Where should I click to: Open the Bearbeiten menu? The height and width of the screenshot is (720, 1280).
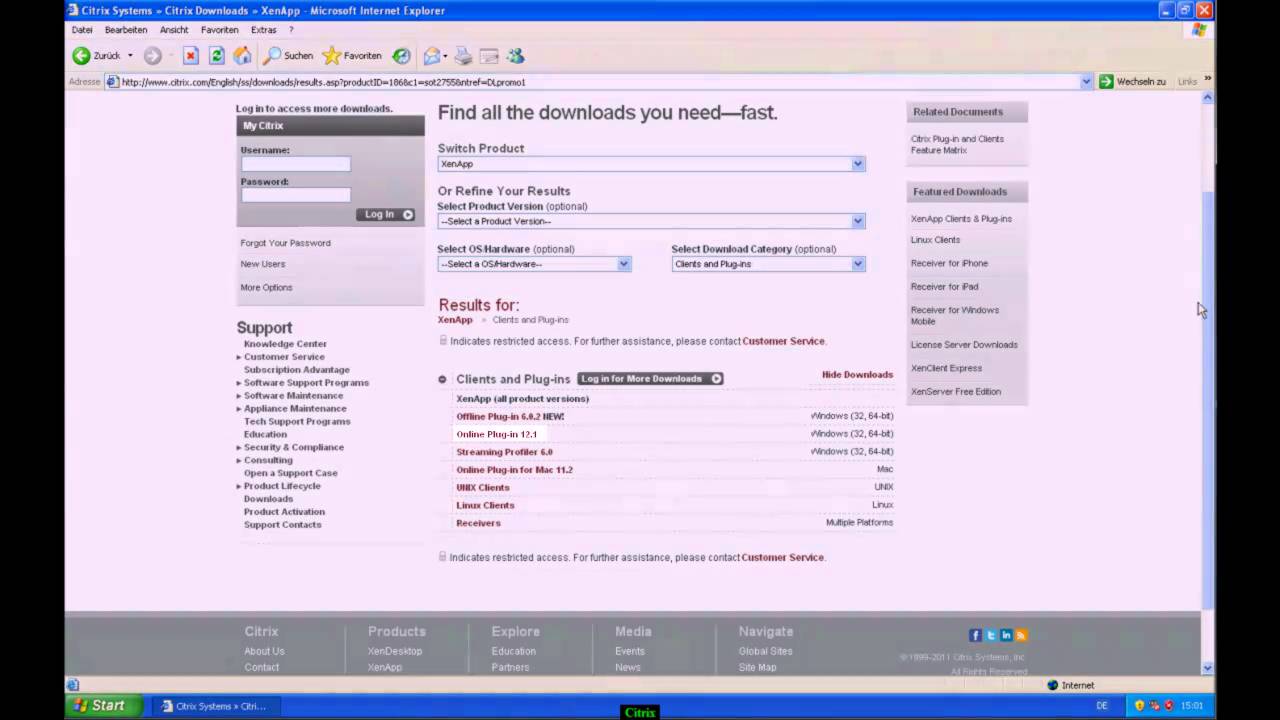coord(126,30)
